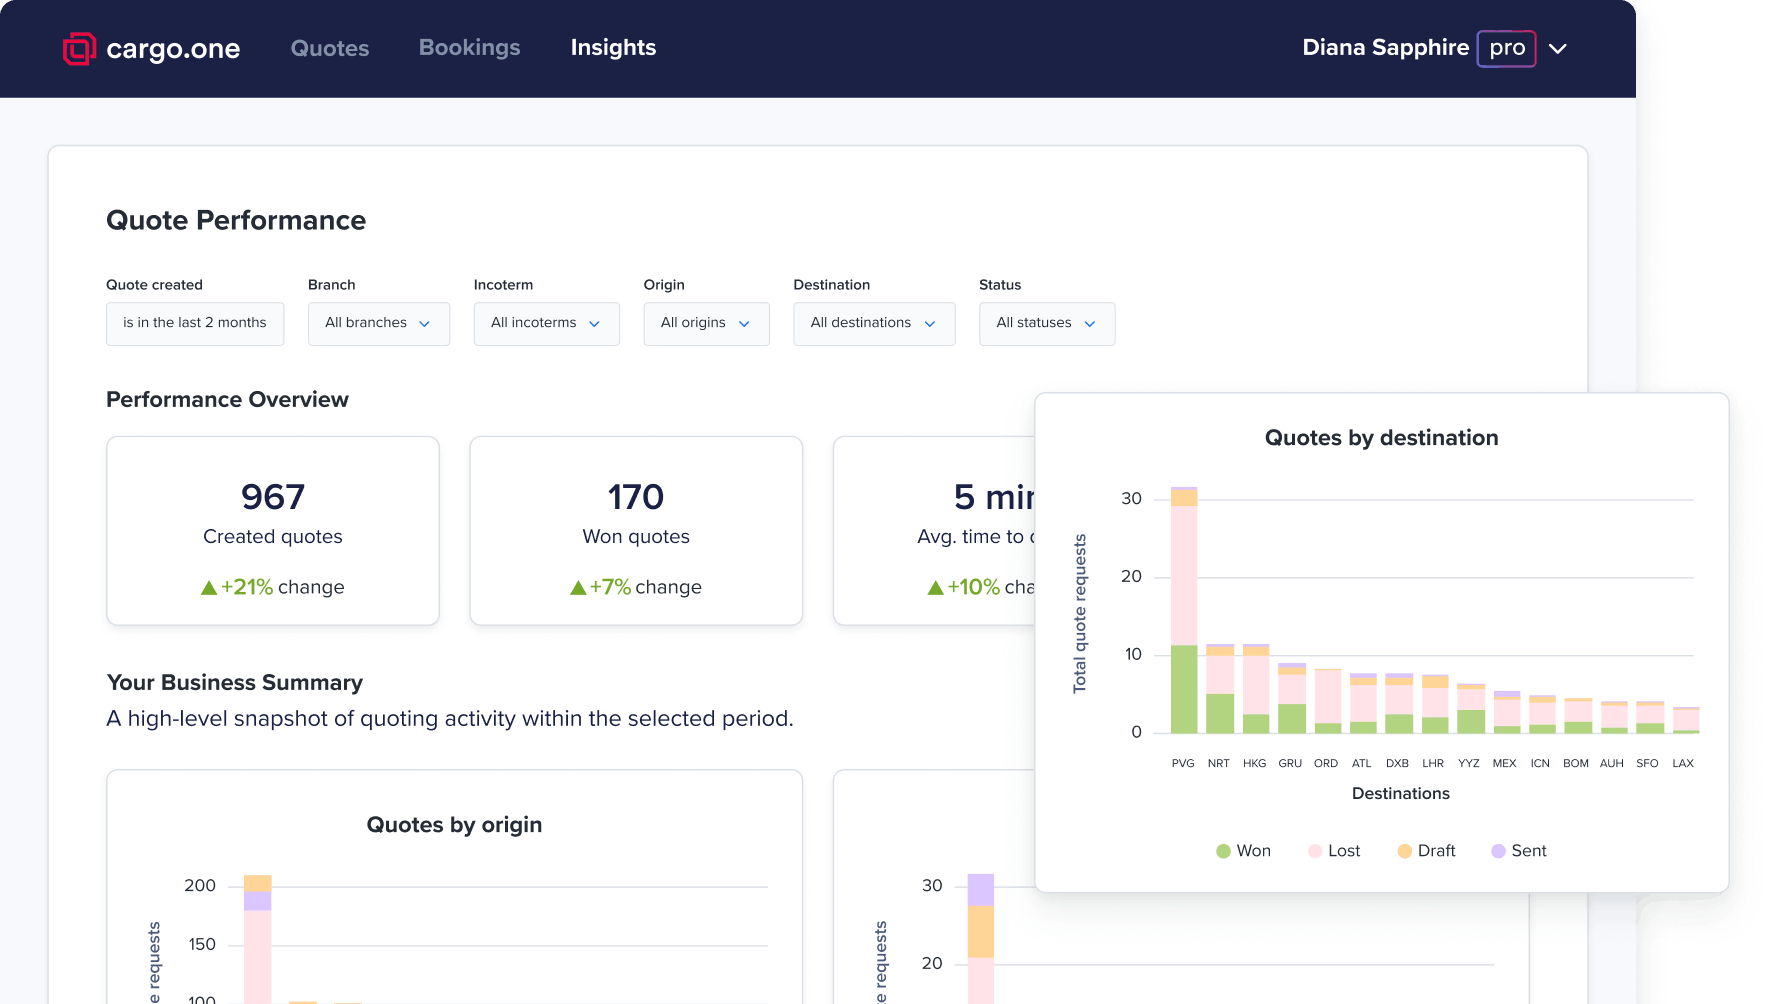Click the tallest PVG bar in destinations chart
This screenshot has height=1004, width=1780.
[x=1183, y=610]
